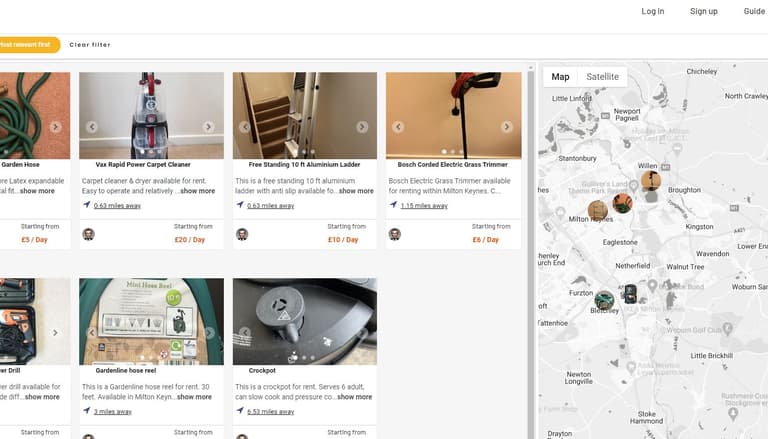Switch to the Satellite view tab

pos(602,77)
